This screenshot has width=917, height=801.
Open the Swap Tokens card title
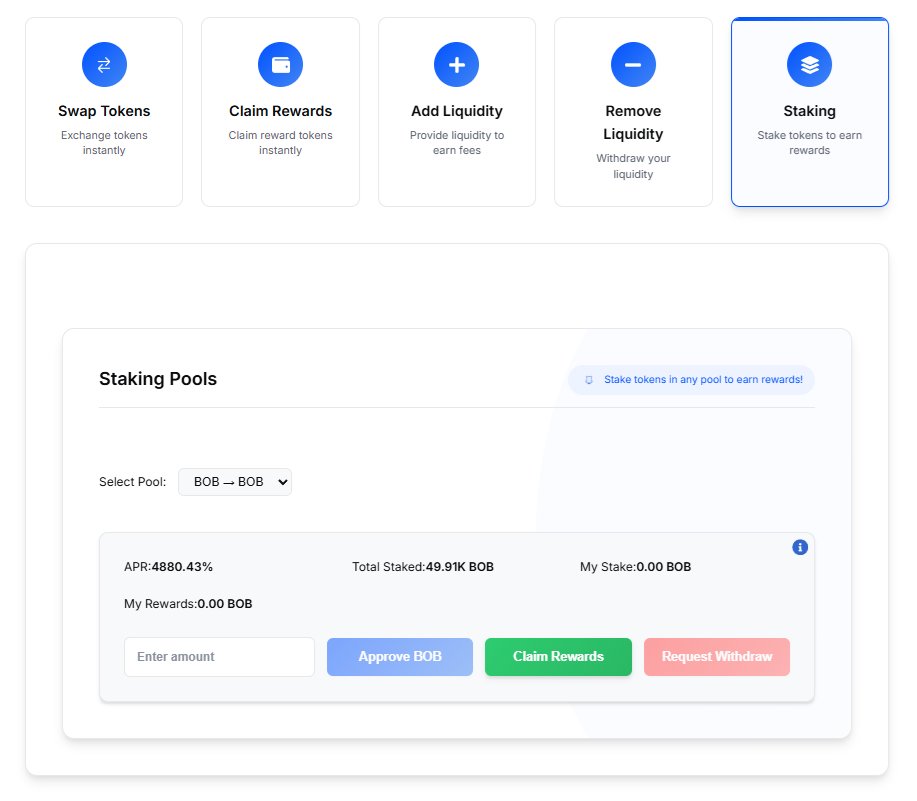click(104, 111)
